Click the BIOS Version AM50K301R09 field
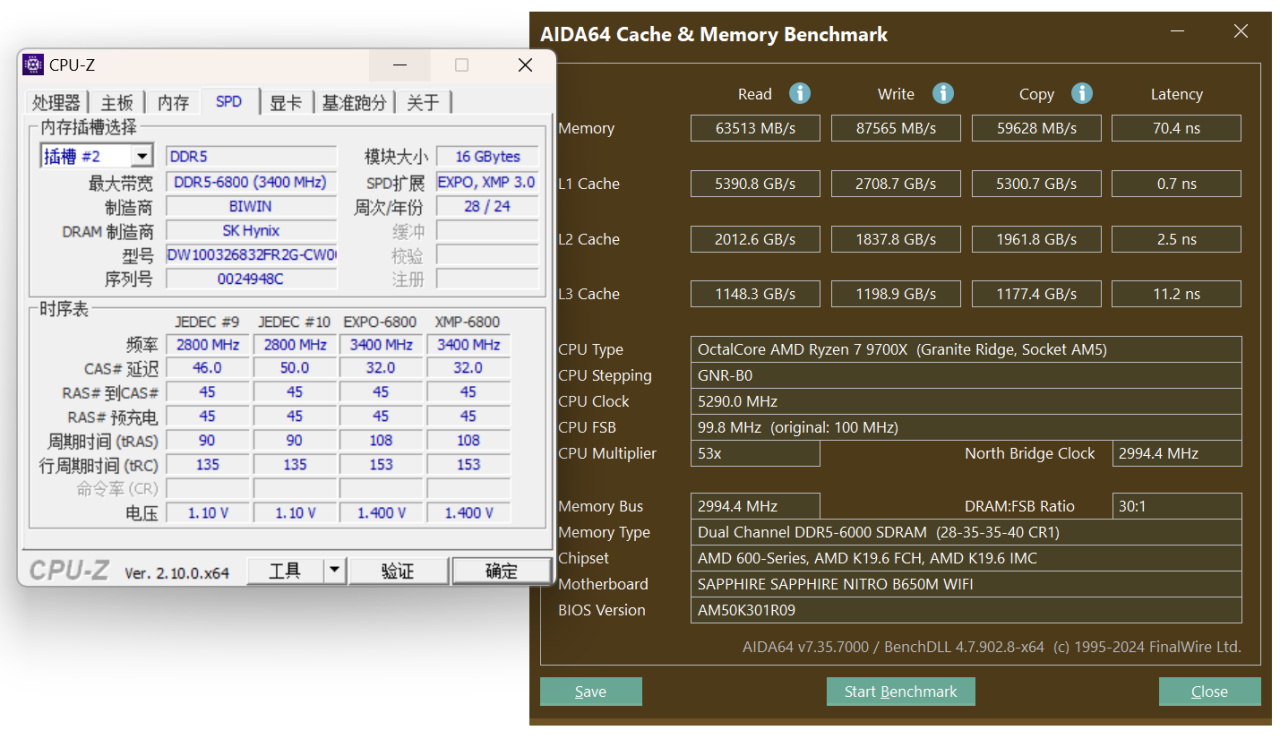This screenshot has height=739, width=1280. (966, 610)
